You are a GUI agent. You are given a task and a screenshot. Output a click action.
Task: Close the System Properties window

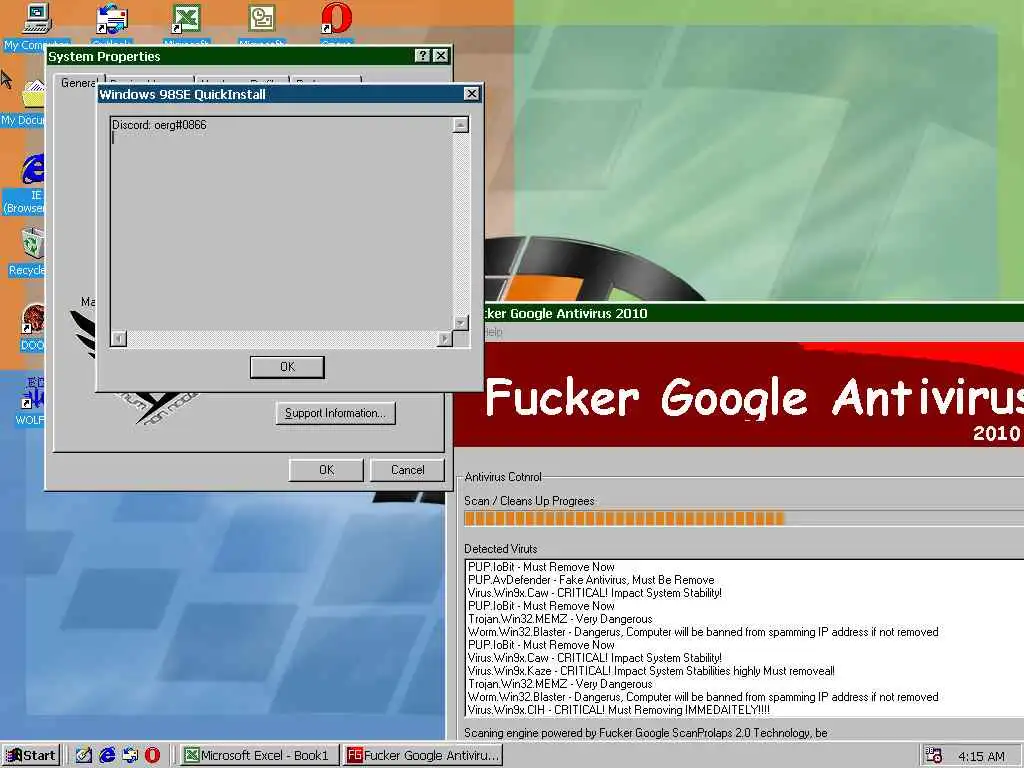click(x=441, y=56)
